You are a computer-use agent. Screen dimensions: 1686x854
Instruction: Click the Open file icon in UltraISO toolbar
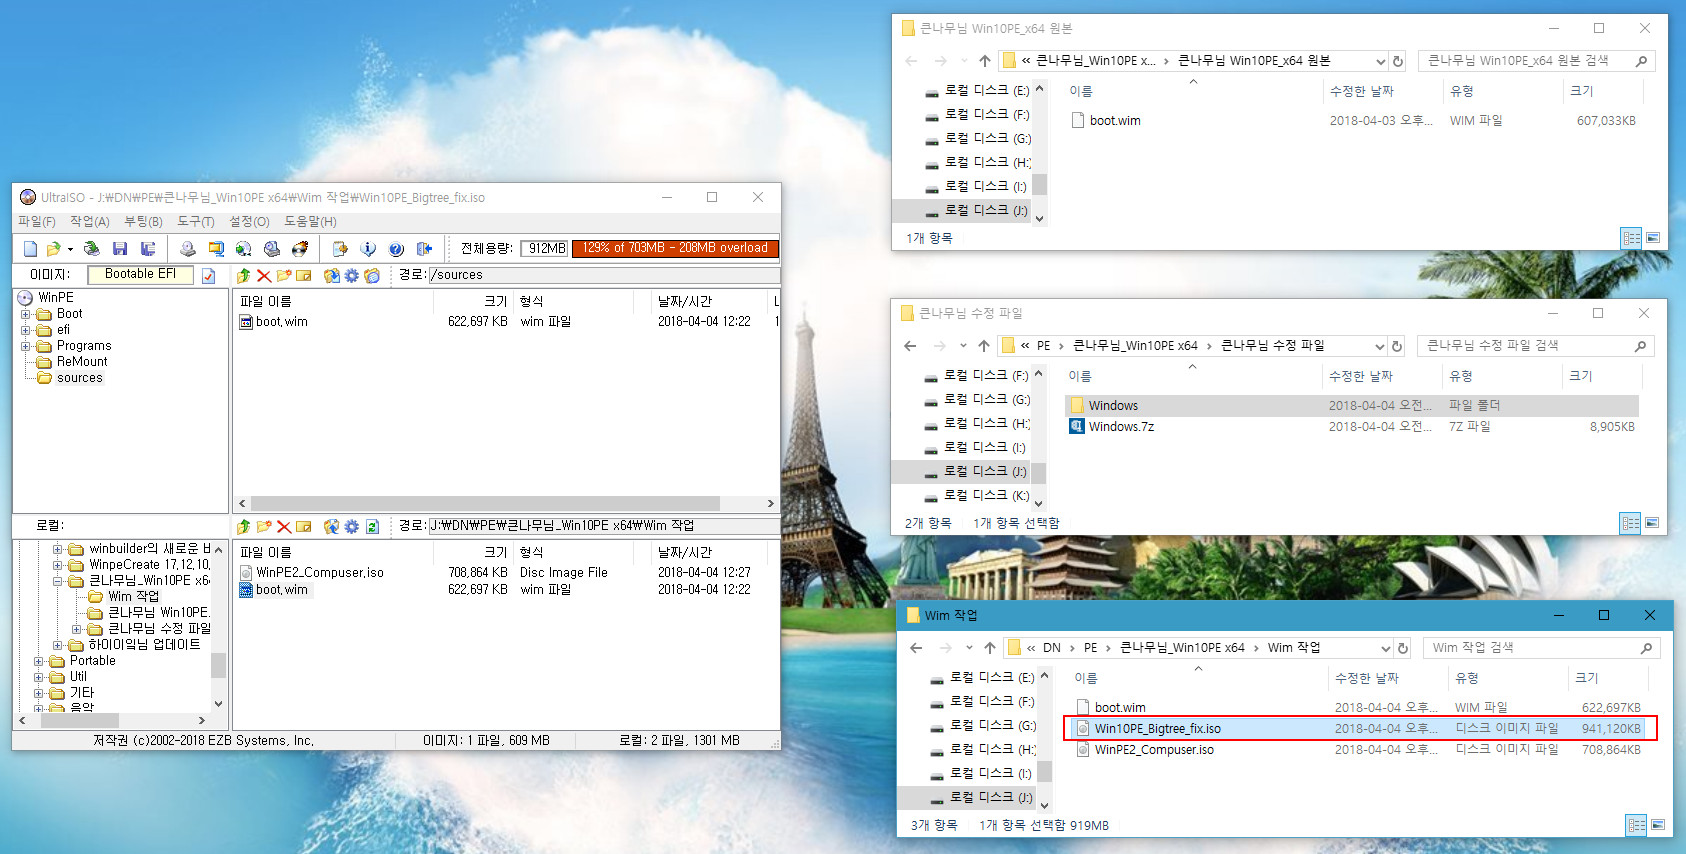[x=54, y=248]
